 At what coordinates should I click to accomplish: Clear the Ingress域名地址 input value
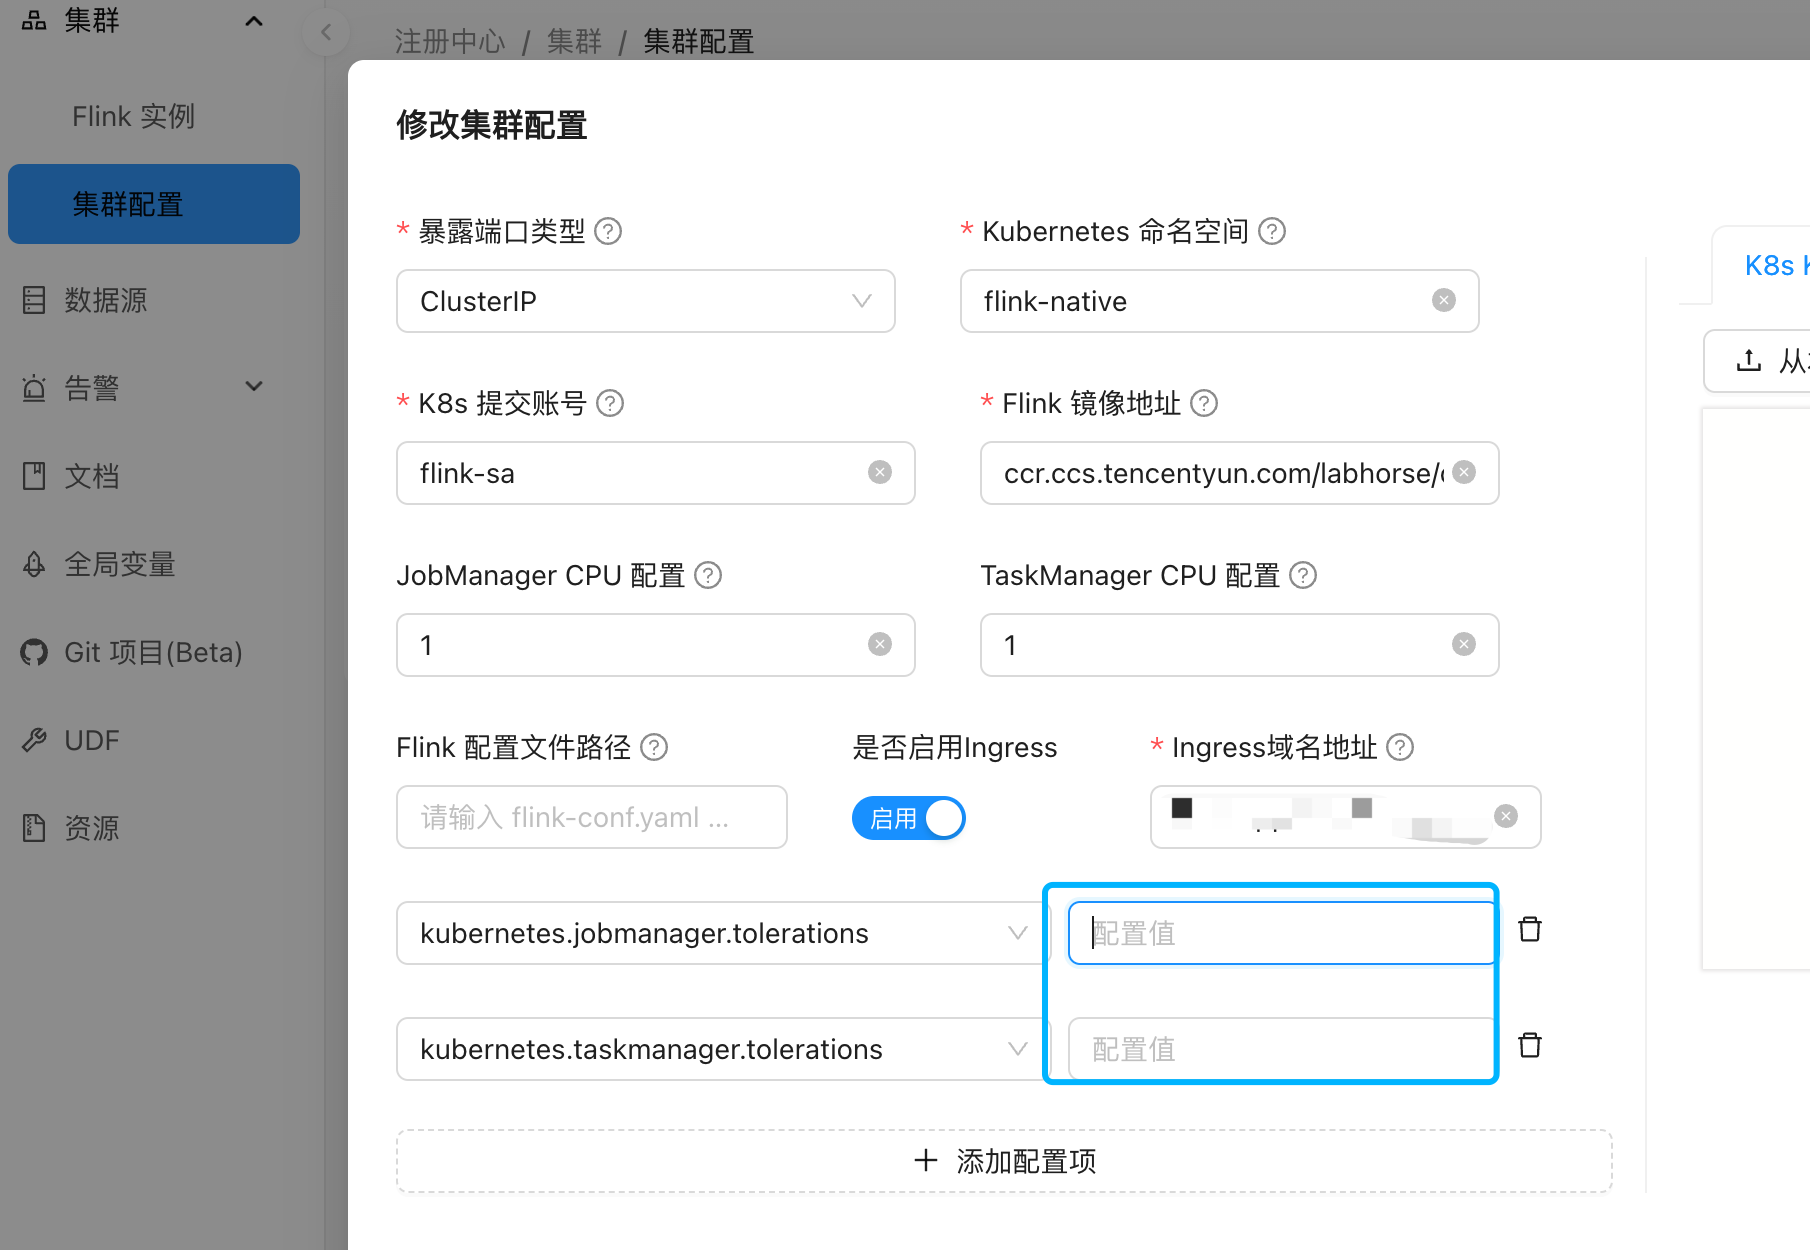click(x=1505, y=816)
